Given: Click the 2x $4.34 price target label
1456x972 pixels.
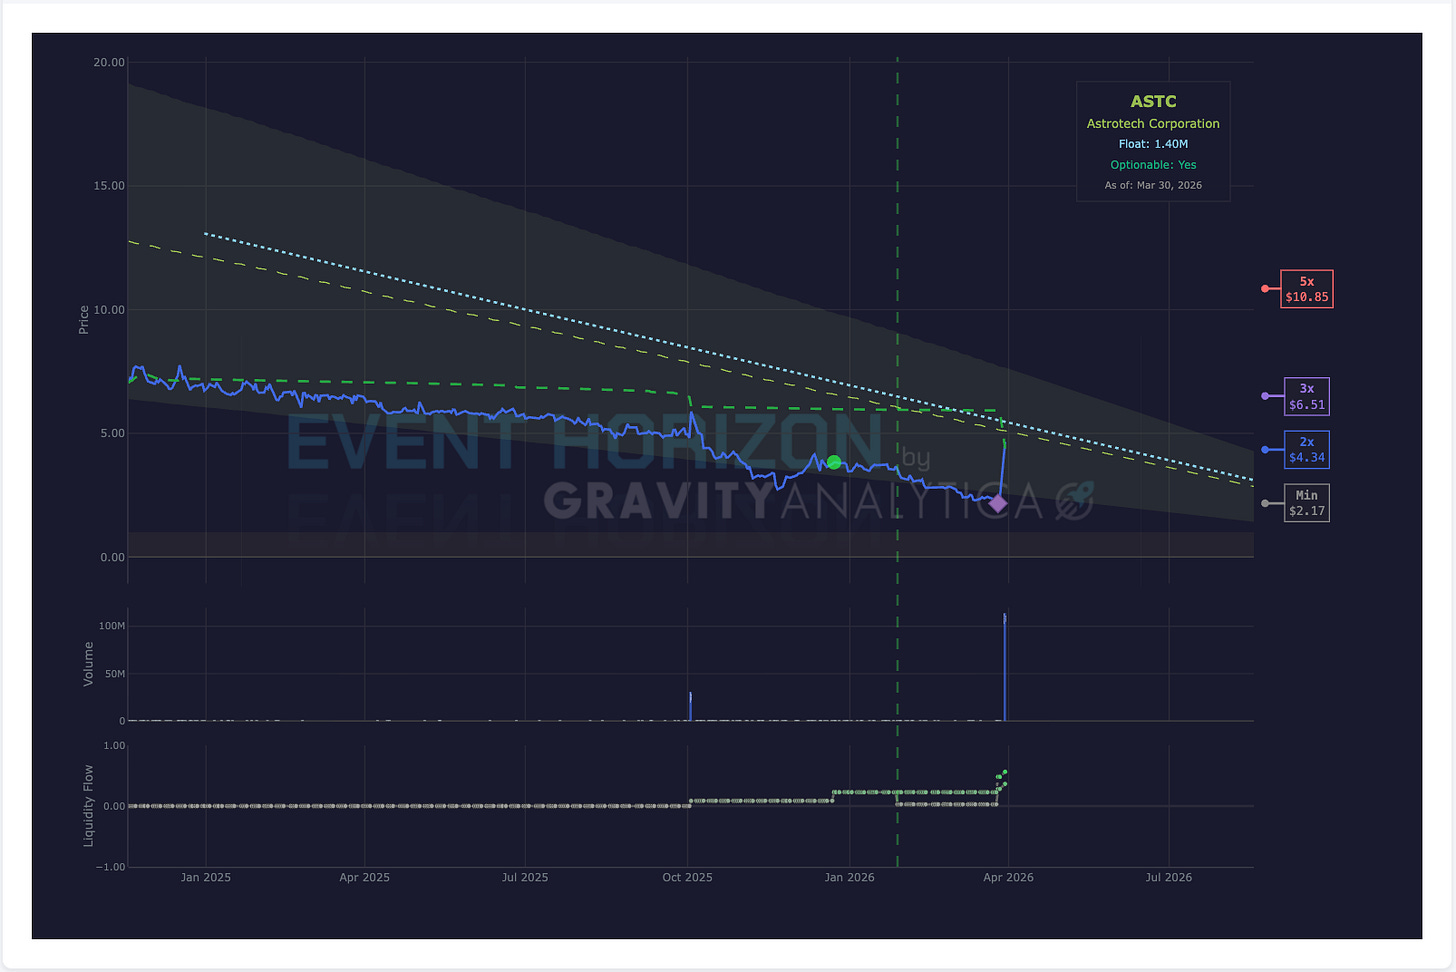Looking at the screenshot, I should [x=1306, y=450].
